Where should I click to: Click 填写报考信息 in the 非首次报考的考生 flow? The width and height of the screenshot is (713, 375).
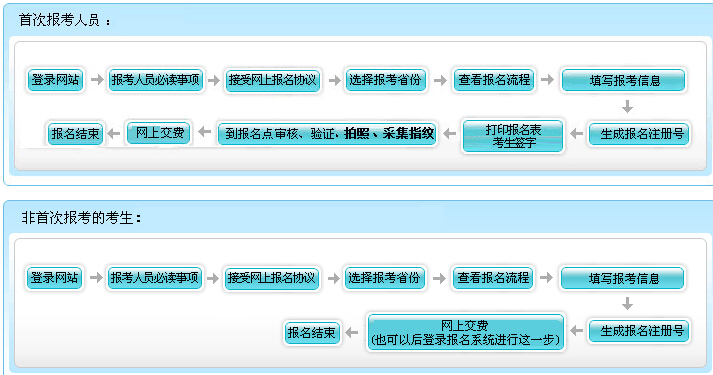623,278
